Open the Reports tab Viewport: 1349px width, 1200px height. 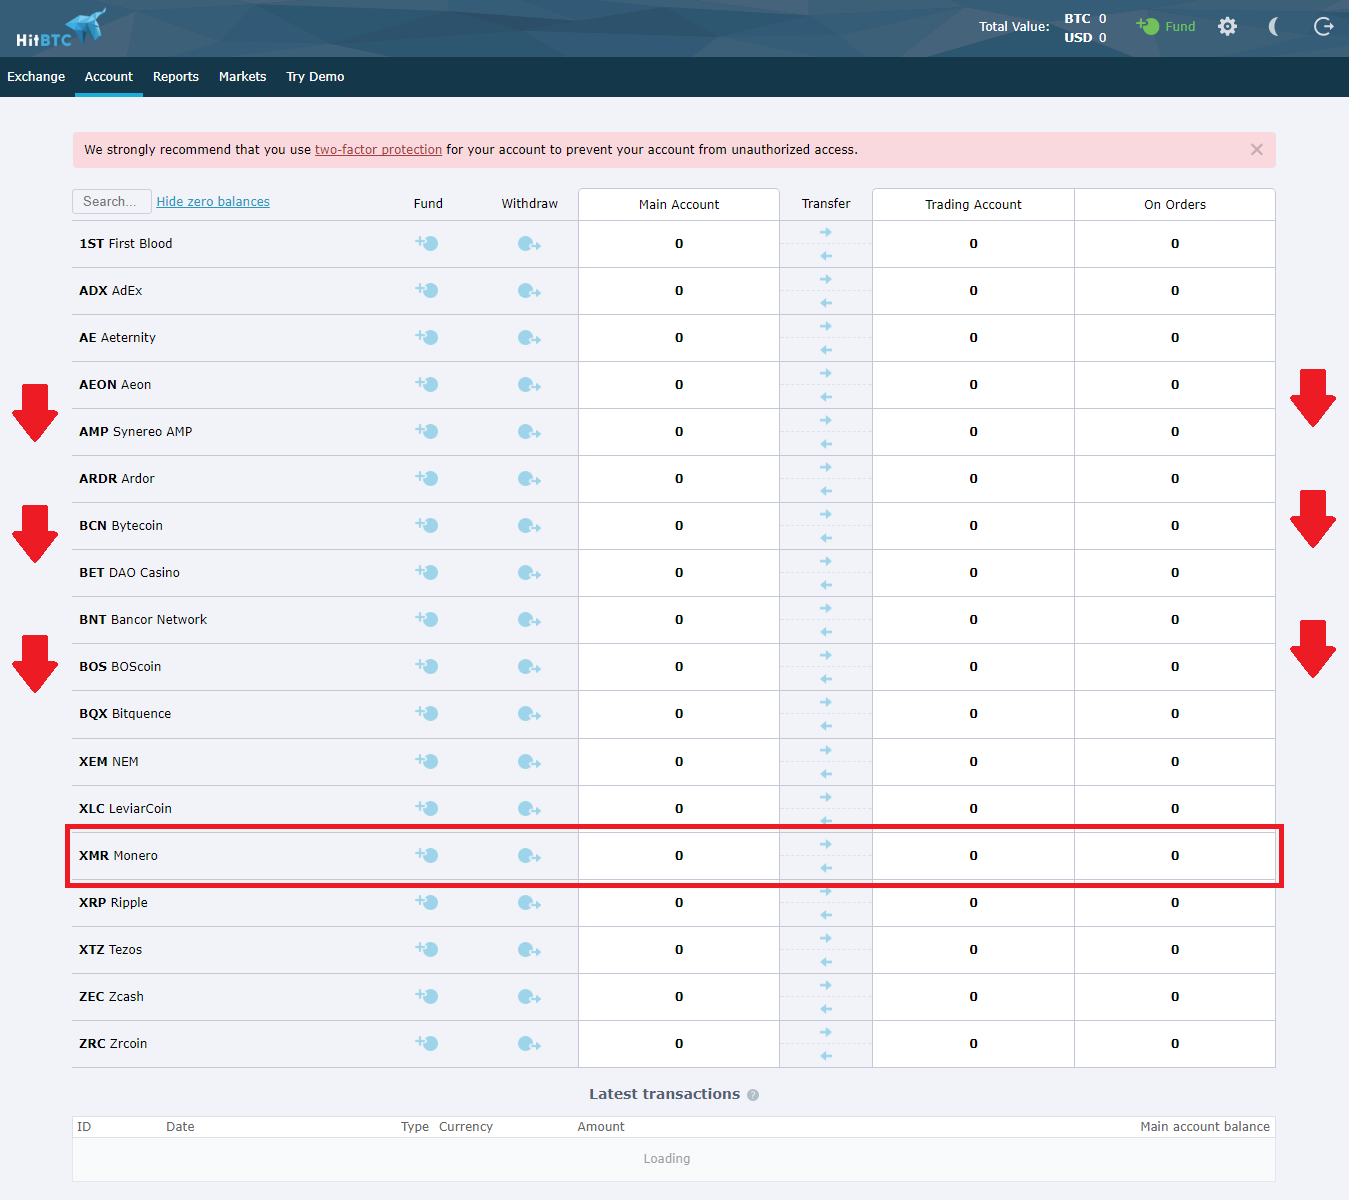click(176, 77)
